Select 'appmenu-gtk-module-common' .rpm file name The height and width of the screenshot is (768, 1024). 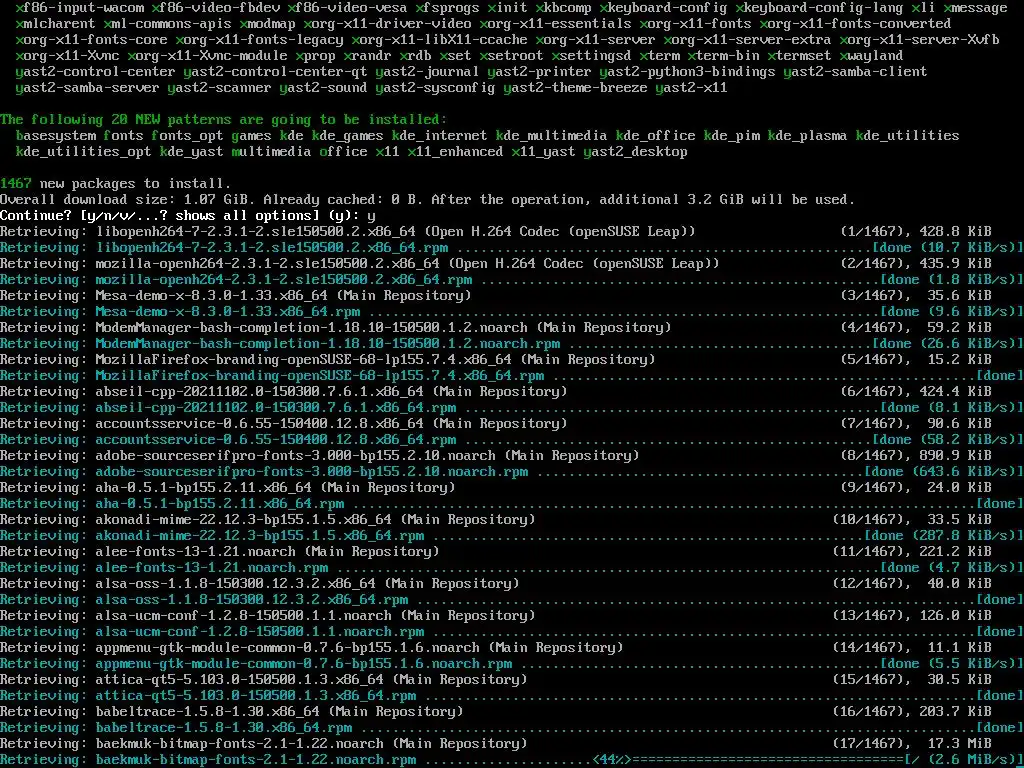coord(304,664)
